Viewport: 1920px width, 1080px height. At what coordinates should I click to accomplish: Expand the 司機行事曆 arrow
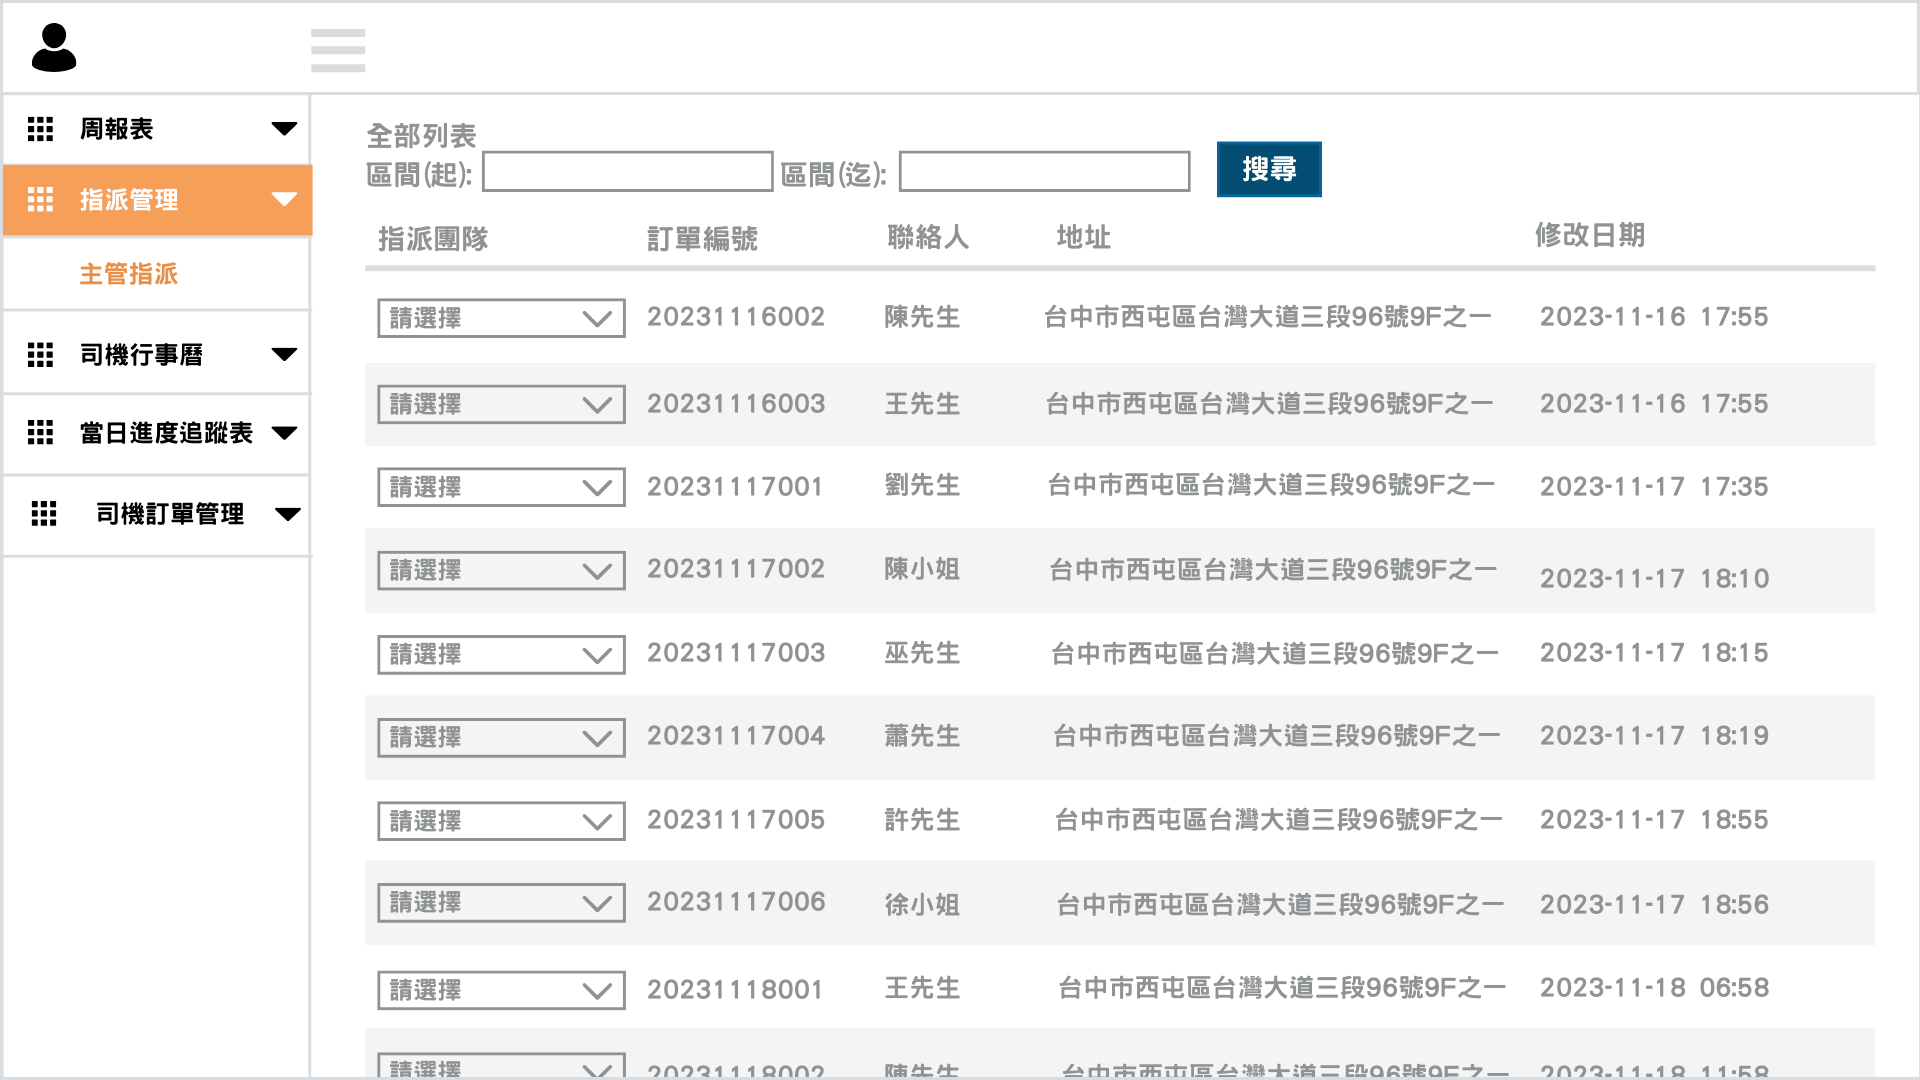click(x=284, y=355)
